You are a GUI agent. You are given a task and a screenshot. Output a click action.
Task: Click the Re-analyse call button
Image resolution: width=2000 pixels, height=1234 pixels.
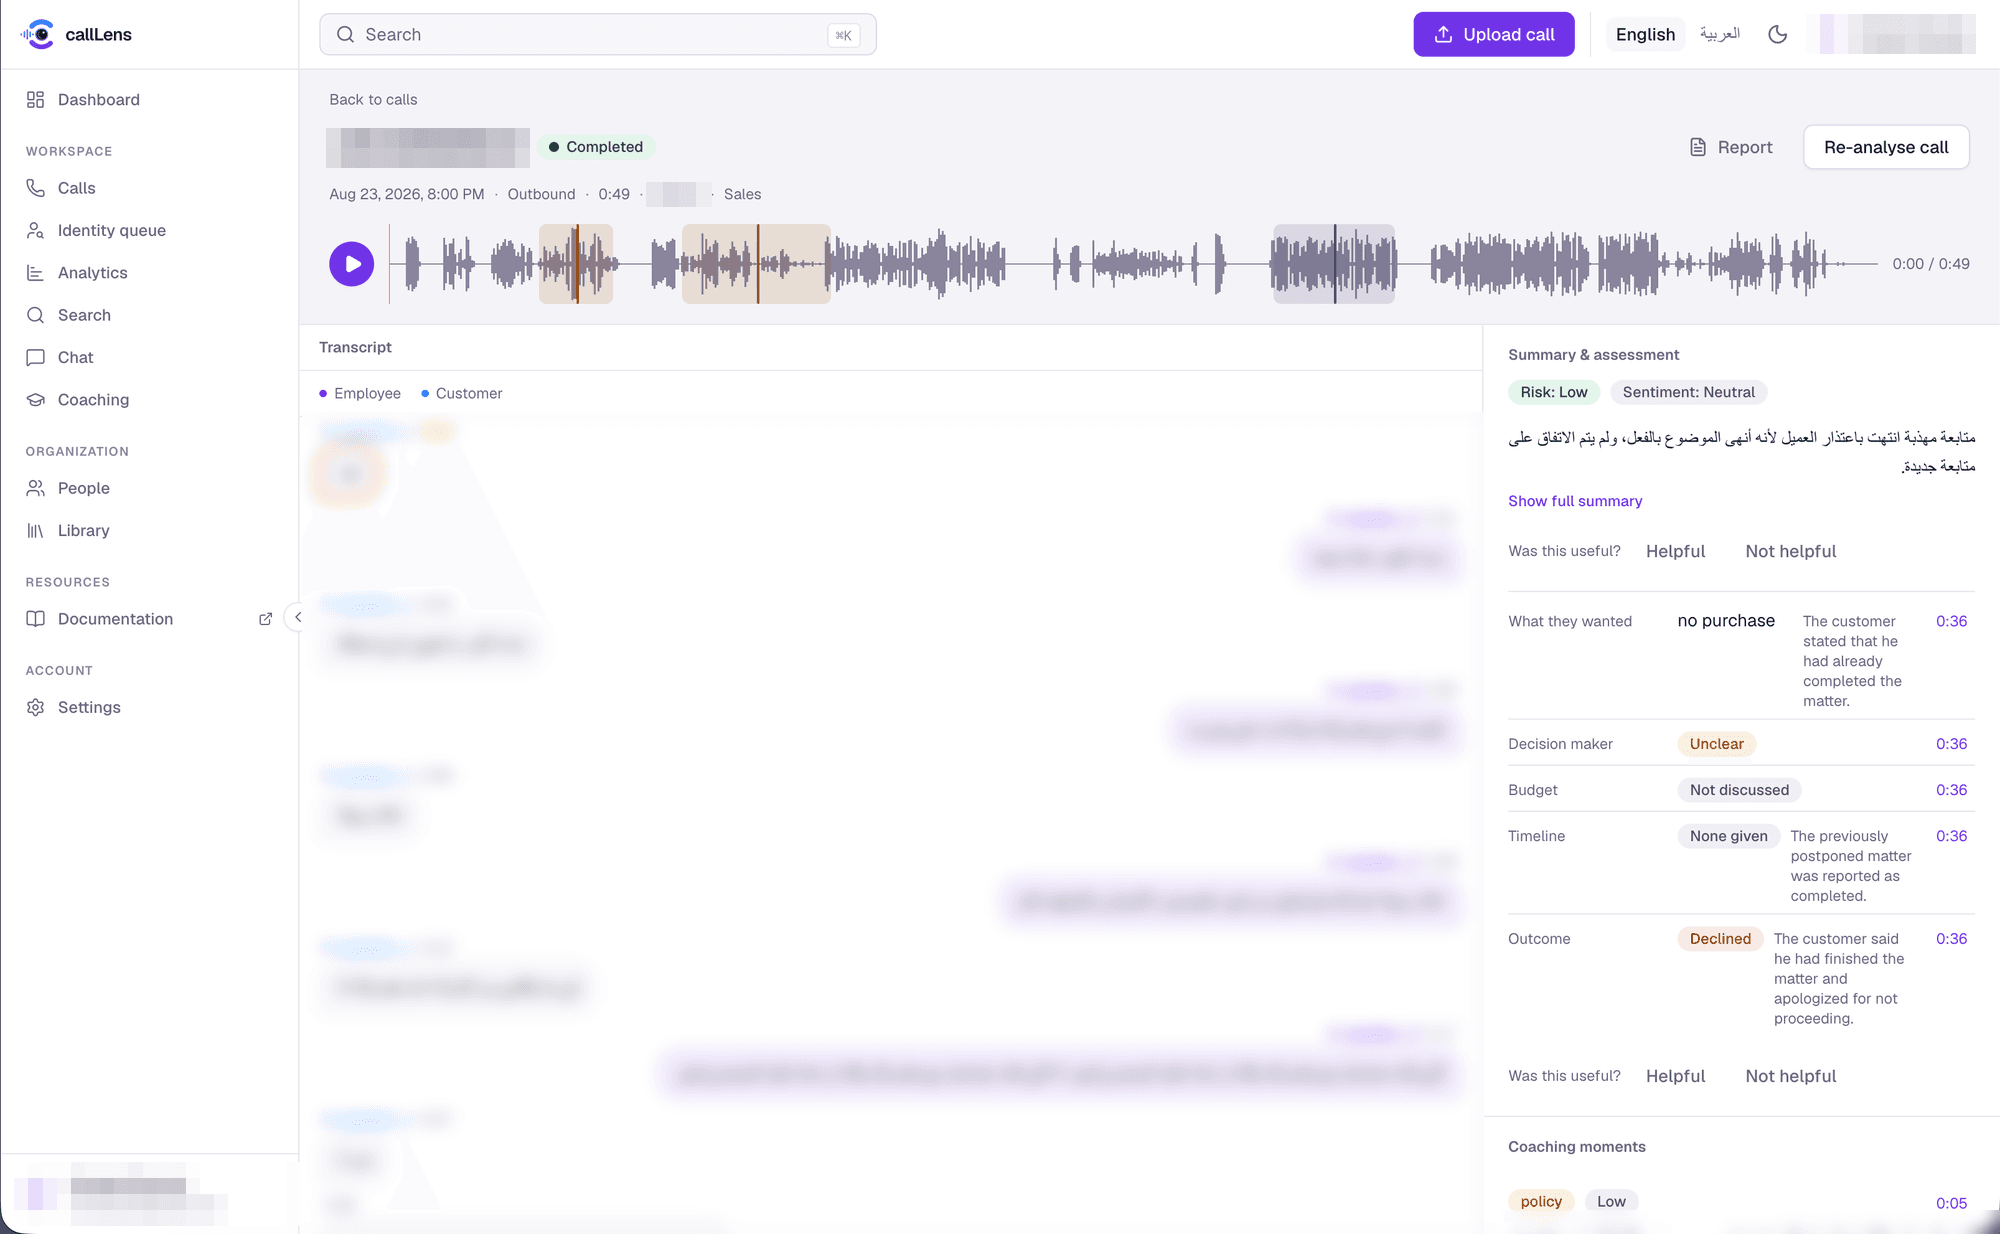1886,147
